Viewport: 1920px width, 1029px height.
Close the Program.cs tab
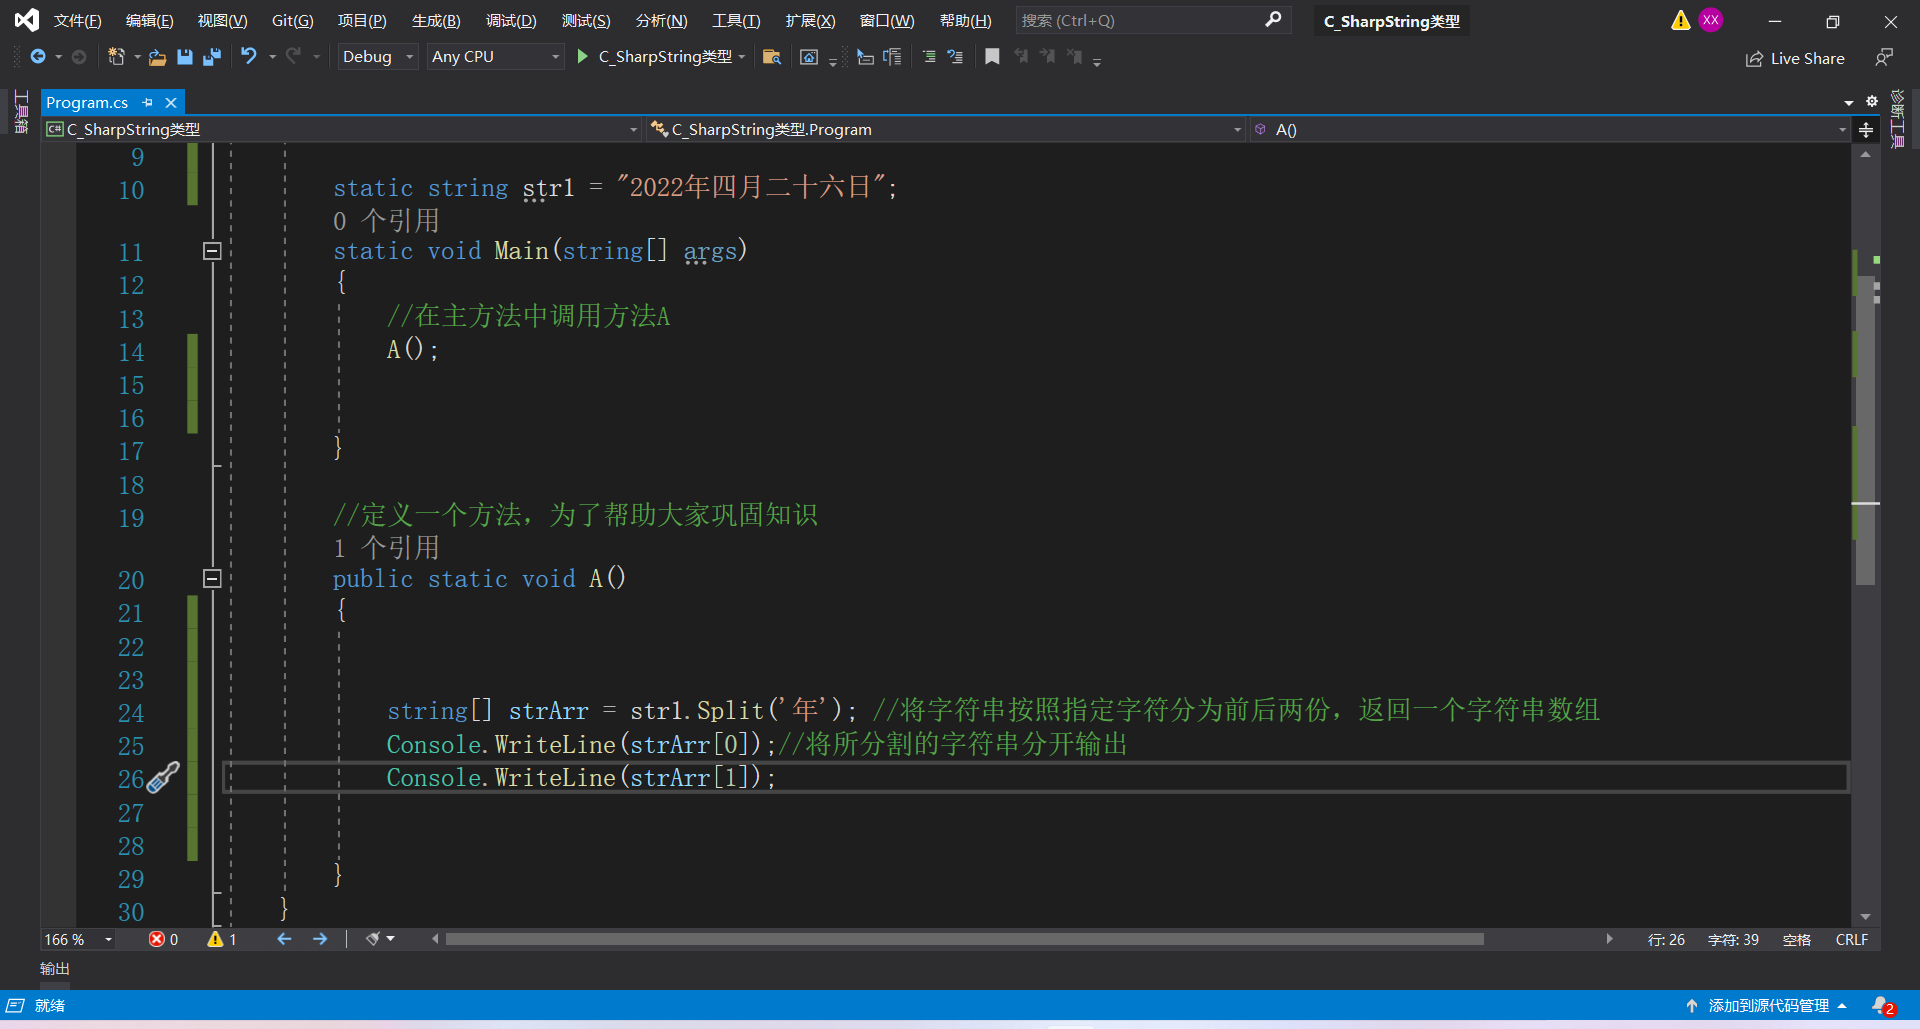[171, 102]
